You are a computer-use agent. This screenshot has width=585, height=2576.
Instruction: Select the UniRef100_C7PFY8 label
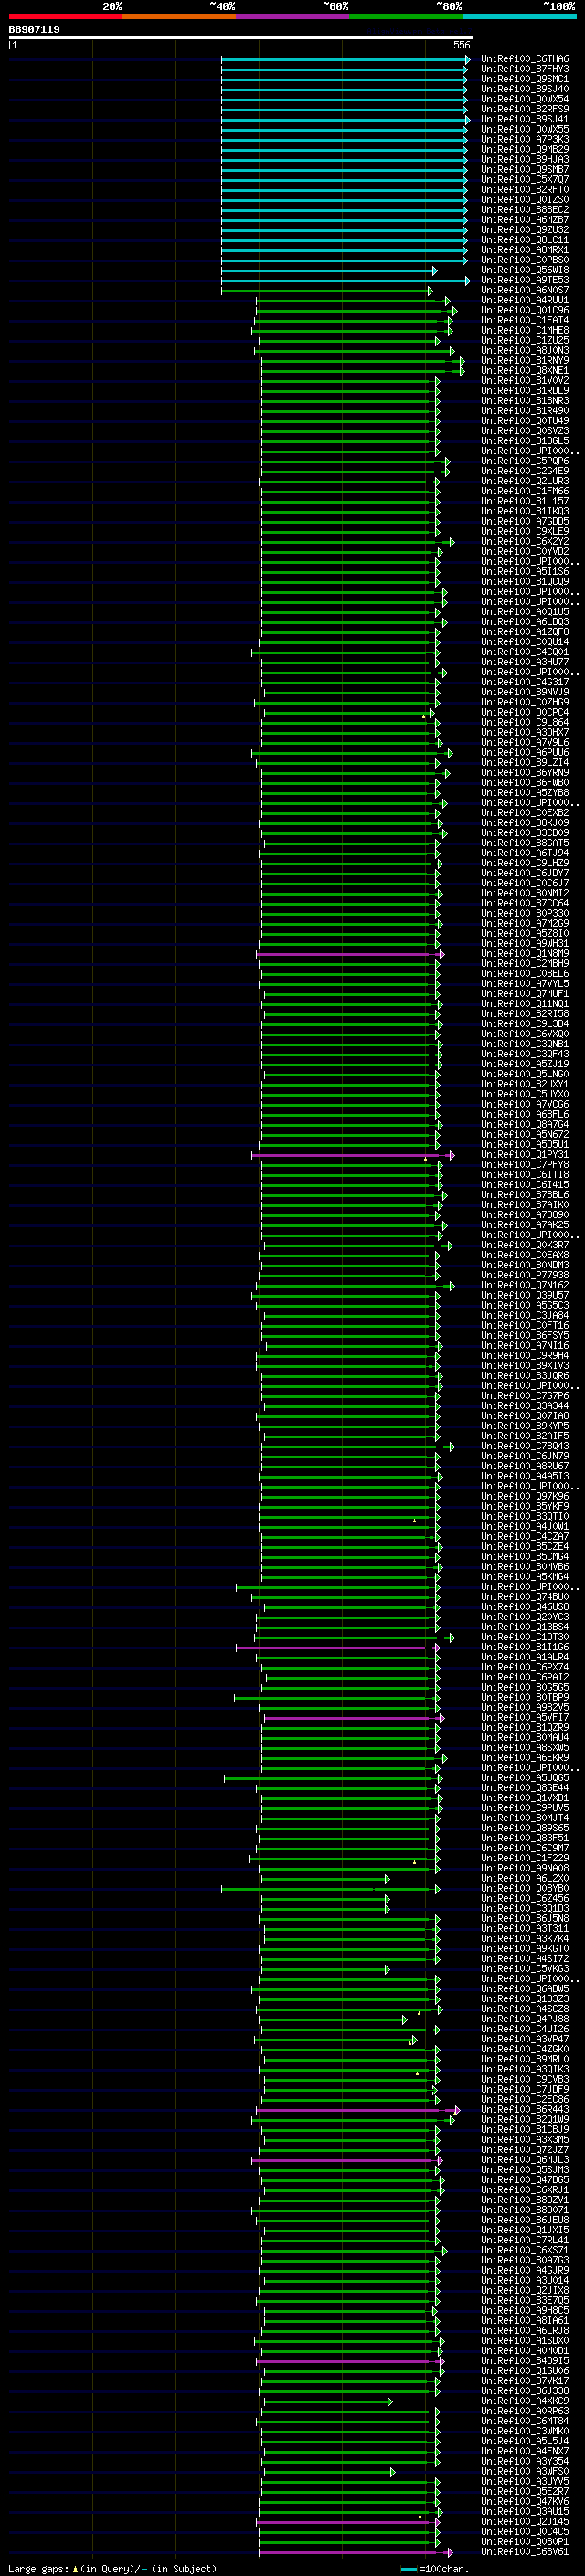point(525,1166)
